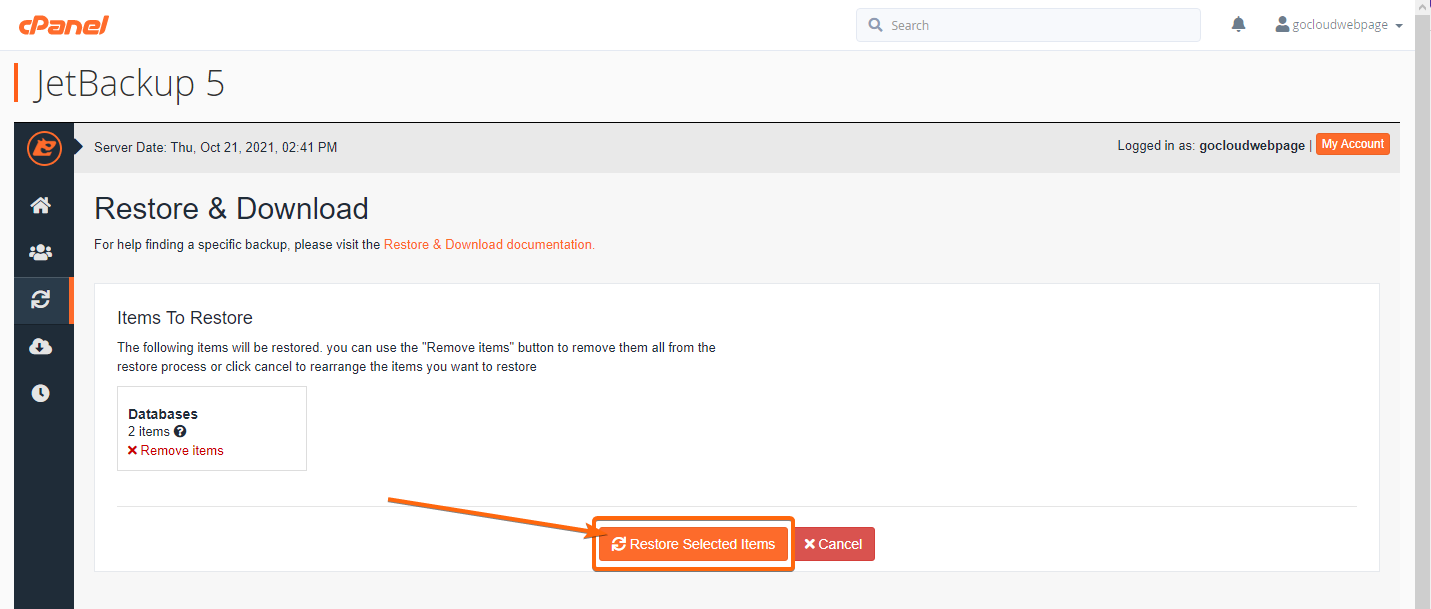This screenshot has height=609, width=1431.
Task: Click the '2 items' count text
Action: click(149, 432)
